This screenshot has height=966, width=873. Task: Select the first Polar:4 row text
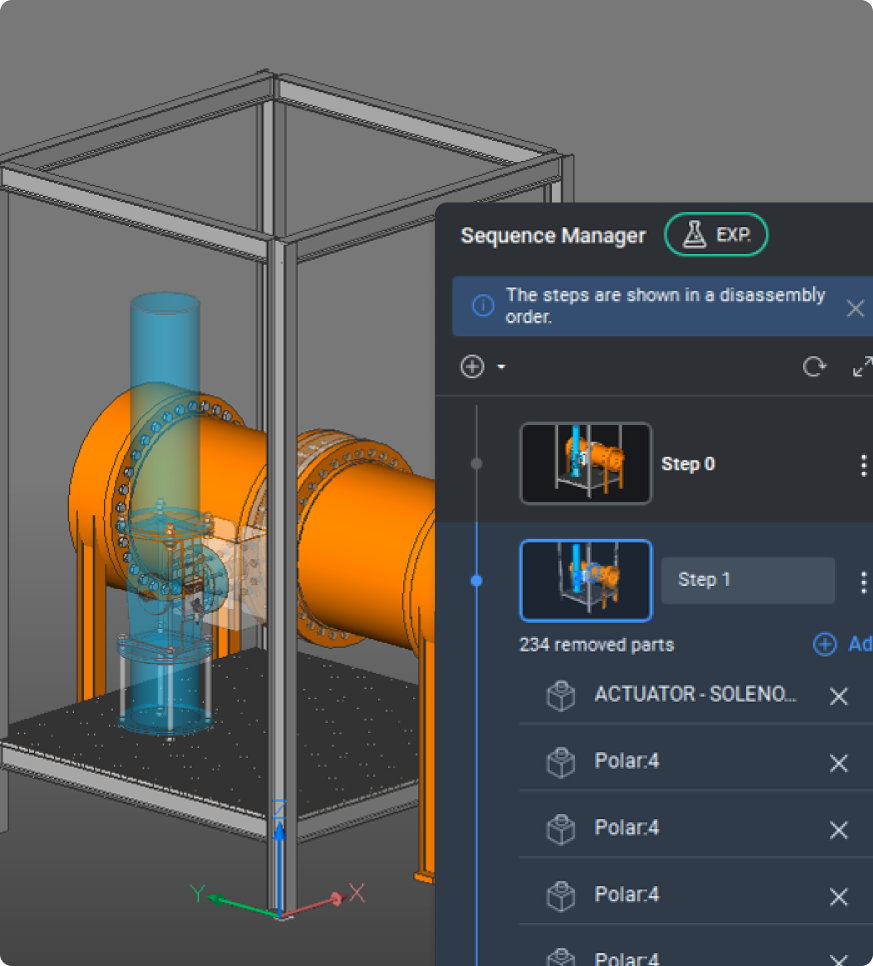coord(627,761)
